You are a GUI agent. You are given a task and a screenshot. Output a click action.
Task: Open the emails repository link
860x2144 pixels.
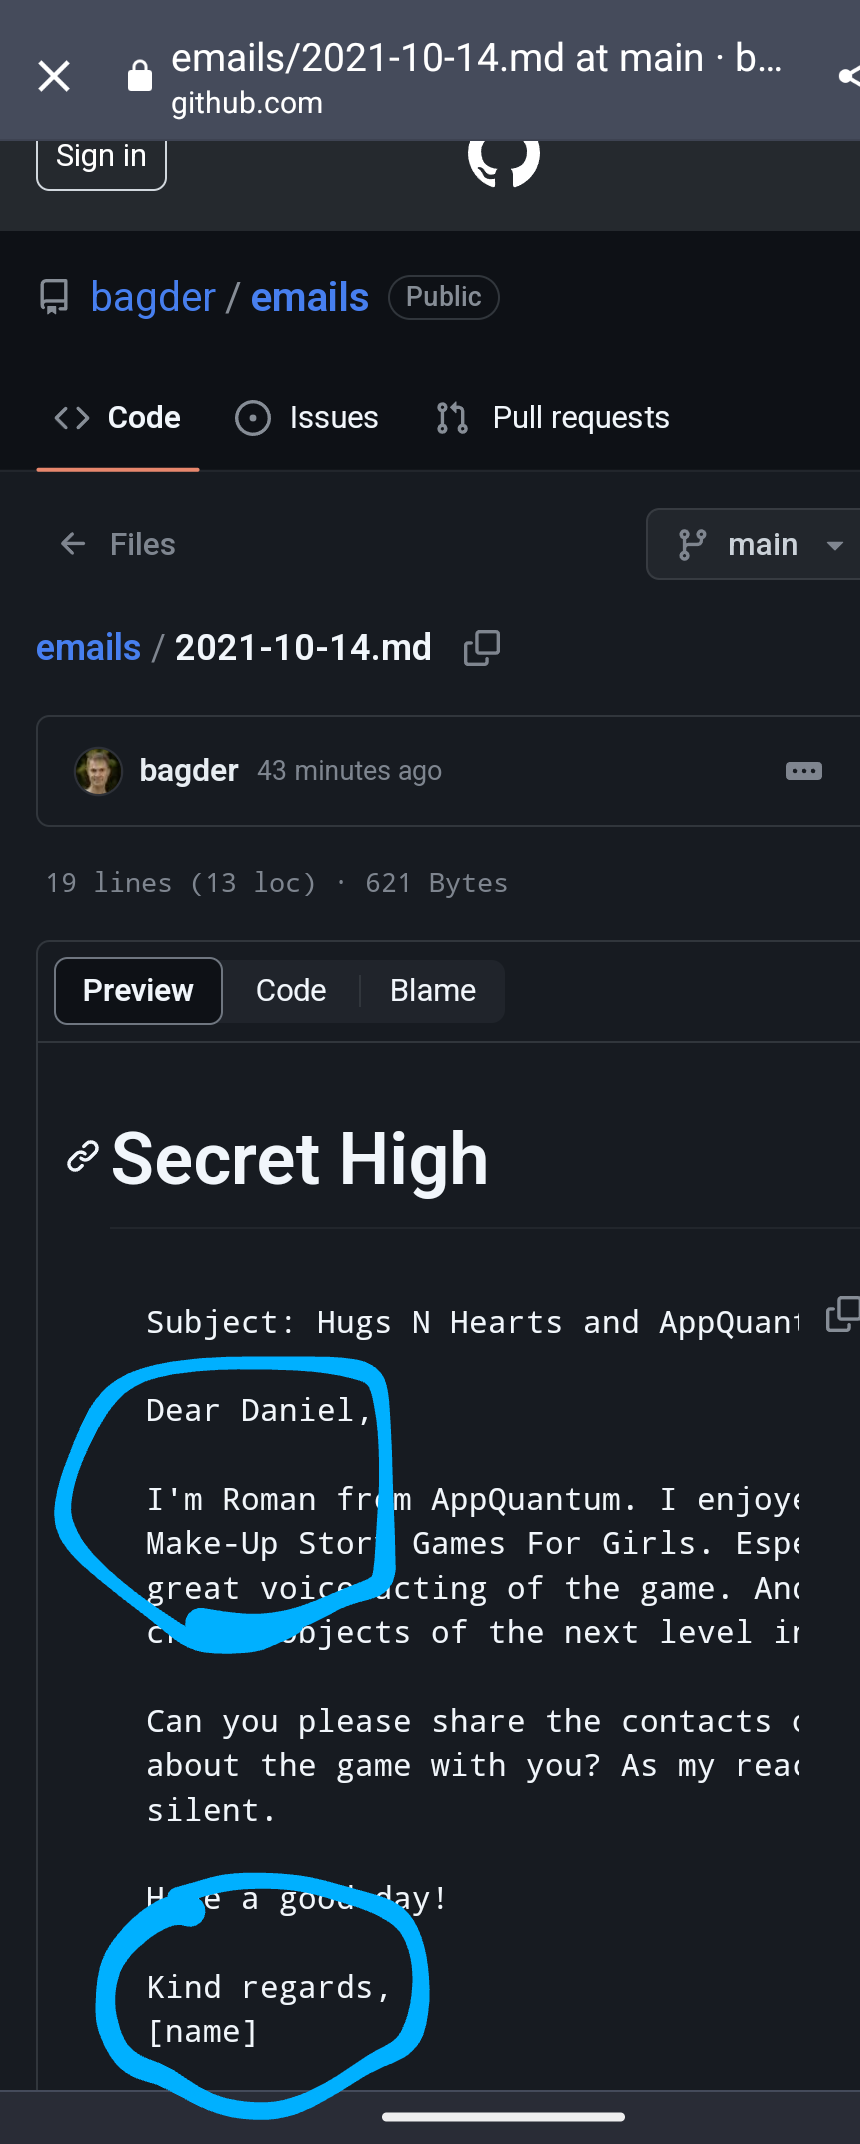(x=310, y=297)
